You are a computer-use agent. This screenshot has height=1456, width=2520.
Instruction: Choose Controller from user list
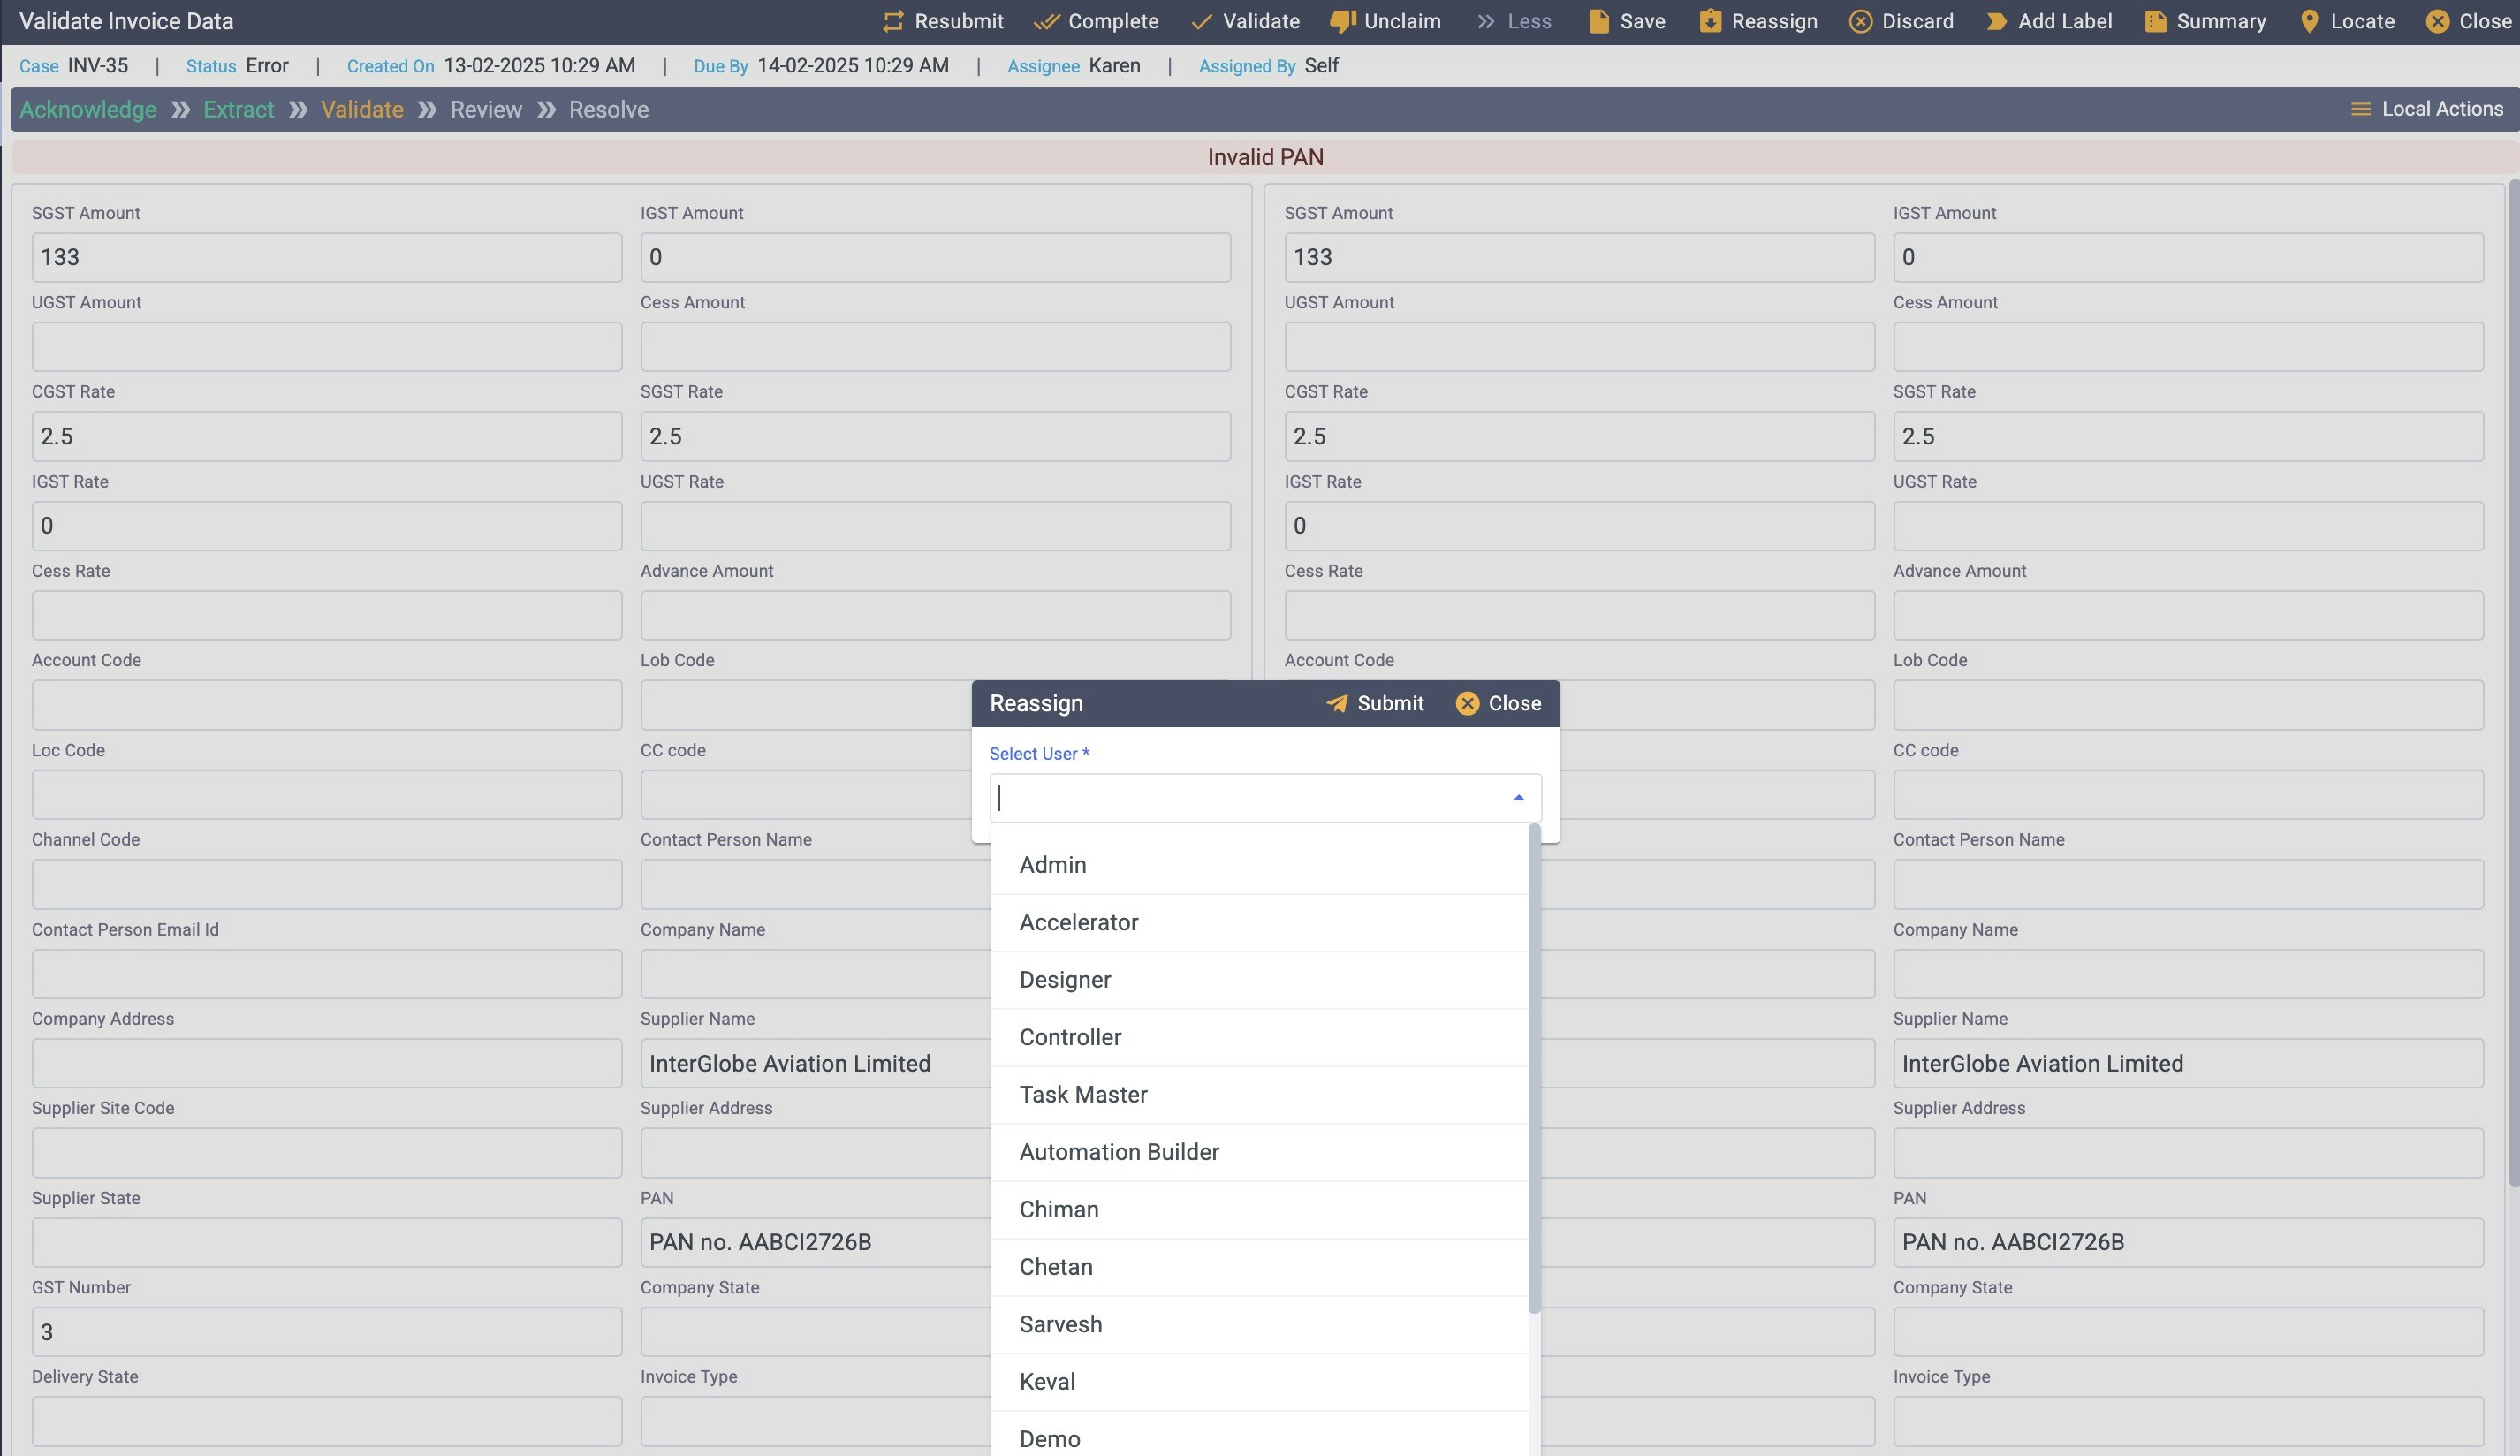(x=1070, y=1037)
